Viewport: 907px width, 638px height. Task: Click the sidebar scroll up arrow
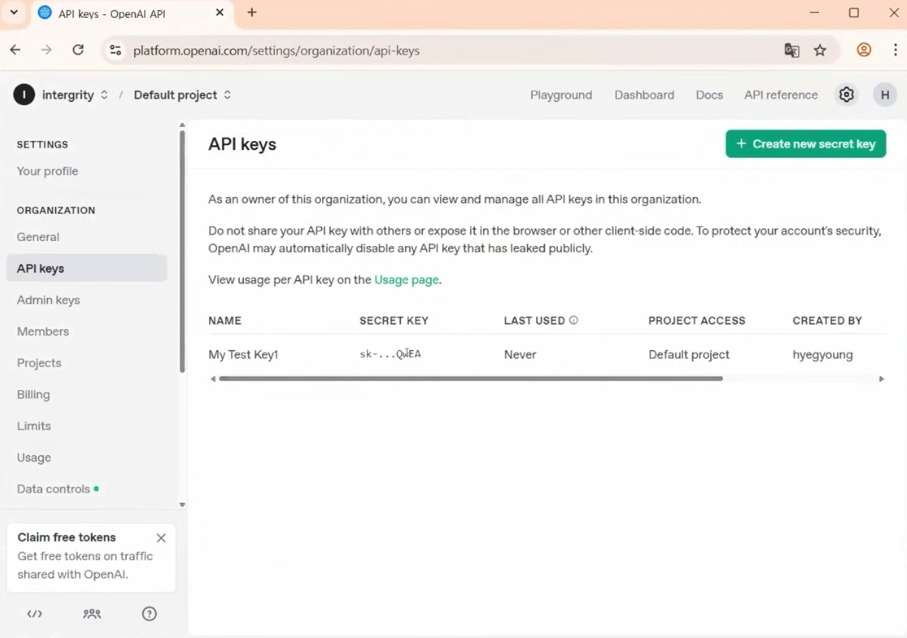pos(182,125)
